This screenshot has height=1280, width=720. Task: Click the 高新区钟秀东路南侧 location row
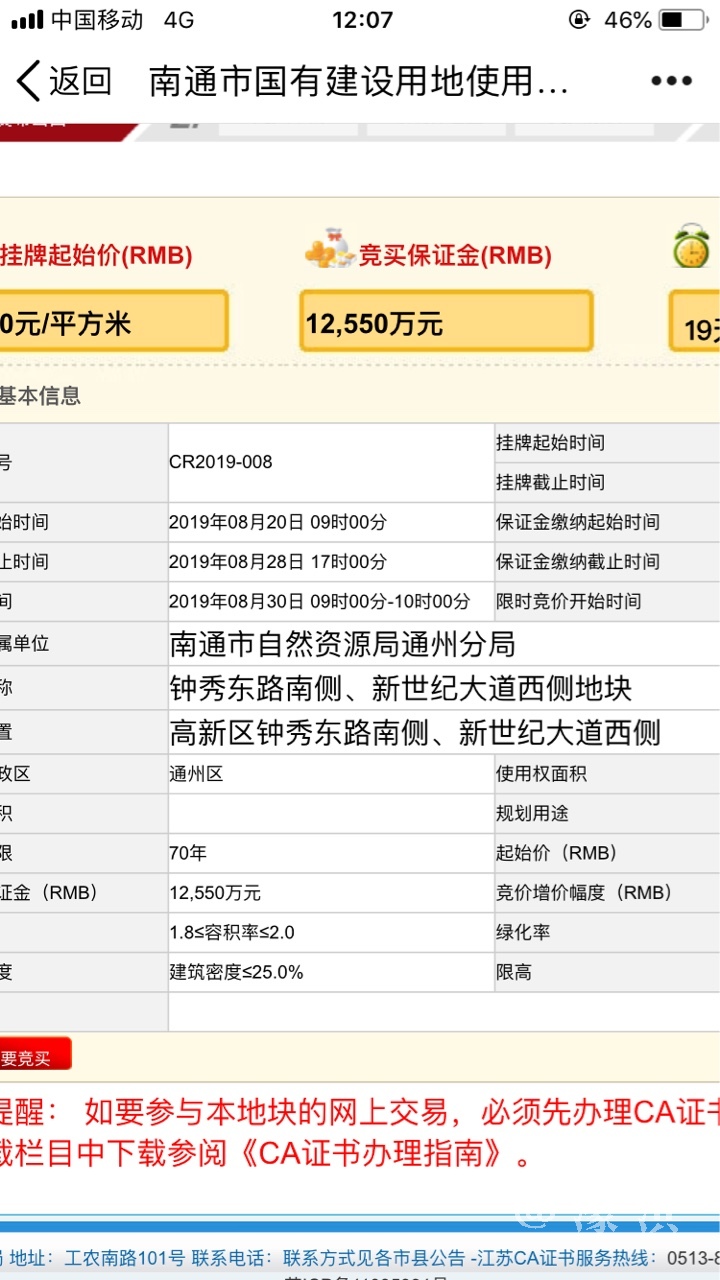click(x=415, y=733)
